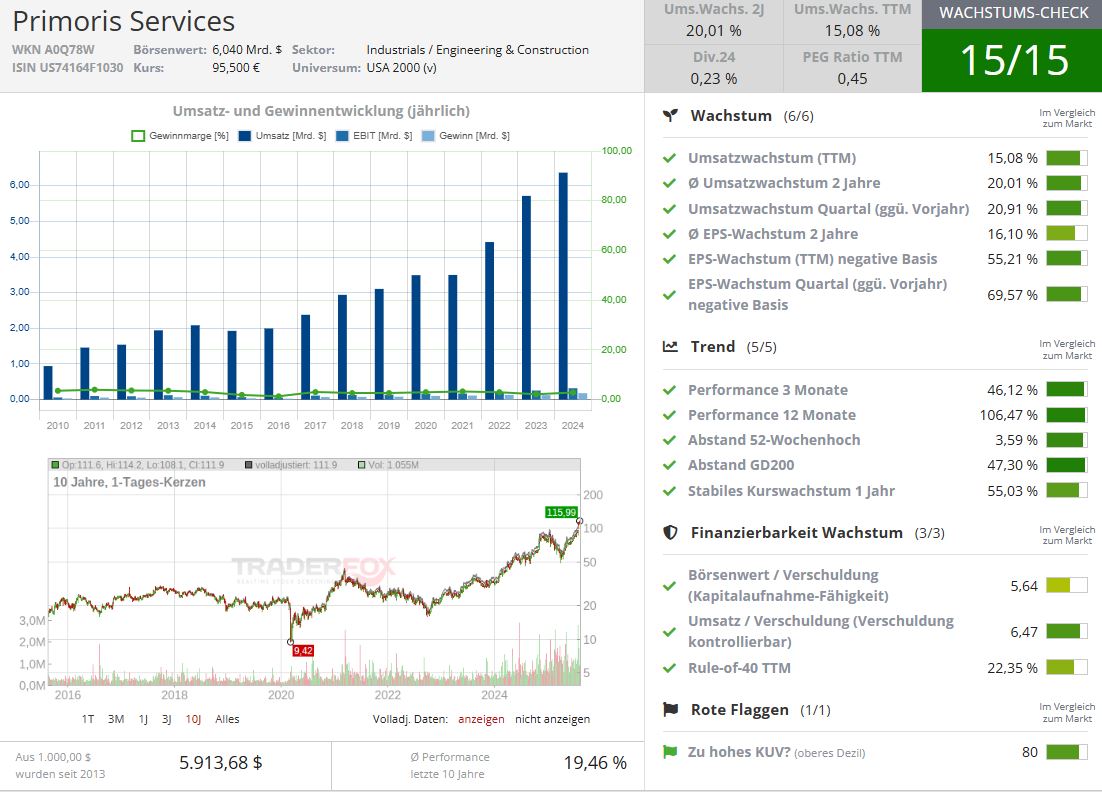Click the Börsenwert / Verschuldung rating bar

point(1066,586)
